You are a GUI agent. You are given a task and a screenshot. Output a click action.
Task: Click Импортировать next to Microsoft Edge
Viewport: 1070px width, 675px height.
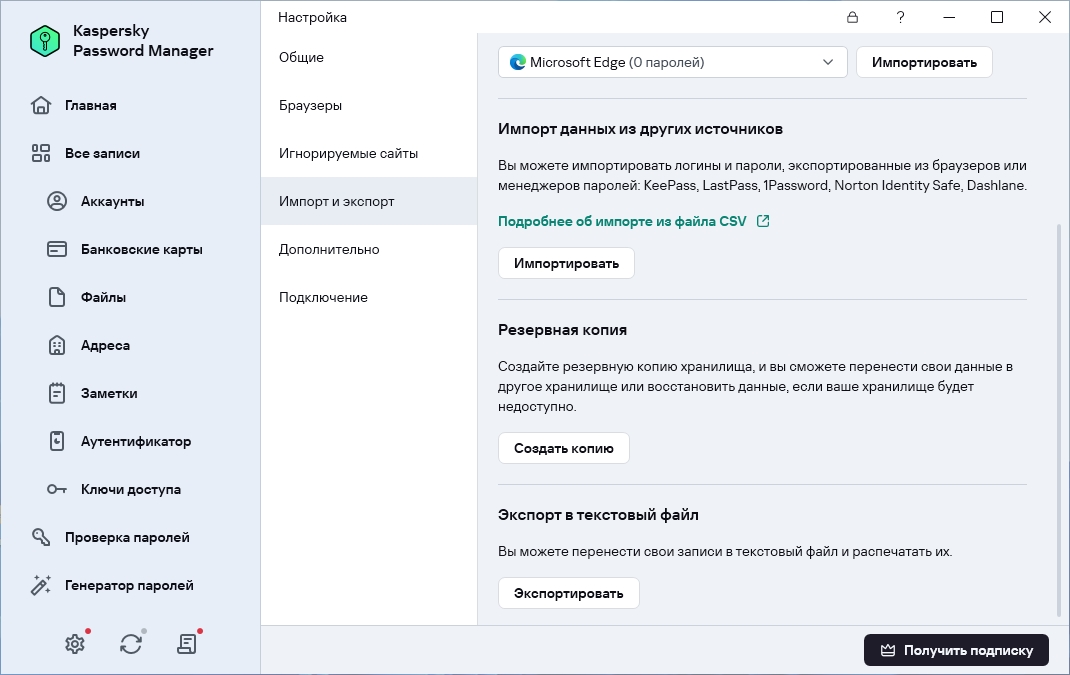tap(924, 62)
